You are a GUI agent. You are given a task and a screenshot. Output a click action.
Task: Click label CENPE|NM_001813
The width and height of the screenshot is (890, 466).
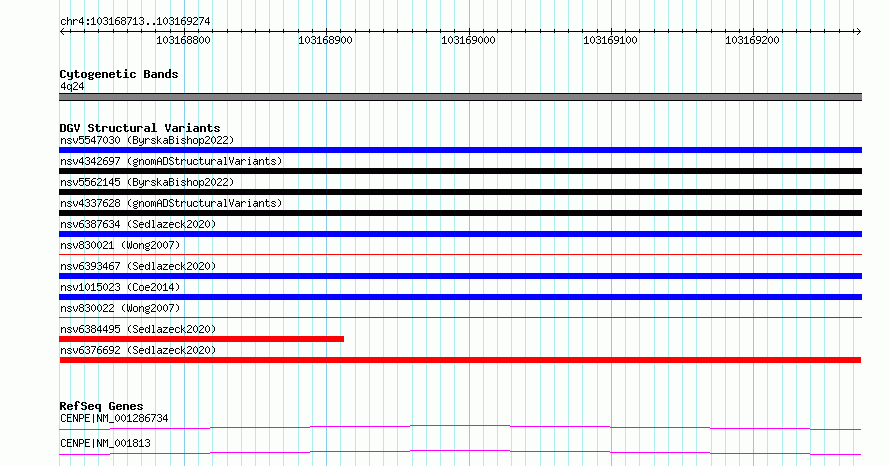105,443
